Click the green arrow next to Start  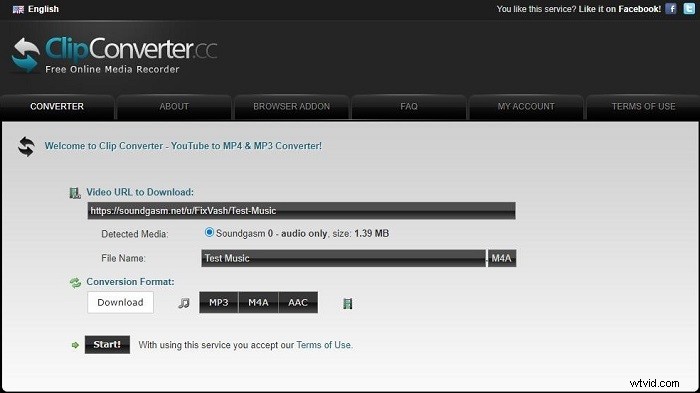(75, 345)
